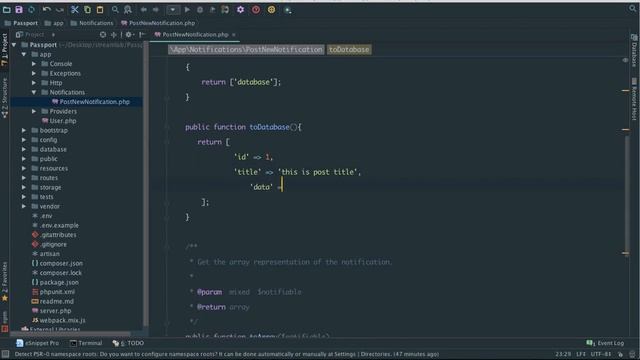The width and height of the screenshot is (640, 360).
Task: Click the purple gear settings icon
Action: pyautogui.click(x=240, y=9)
